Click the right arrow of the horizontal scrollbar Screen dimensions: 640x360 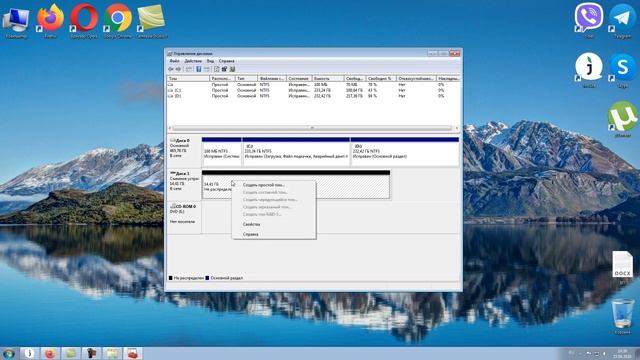pyautogui.click(x=456, y=128)
